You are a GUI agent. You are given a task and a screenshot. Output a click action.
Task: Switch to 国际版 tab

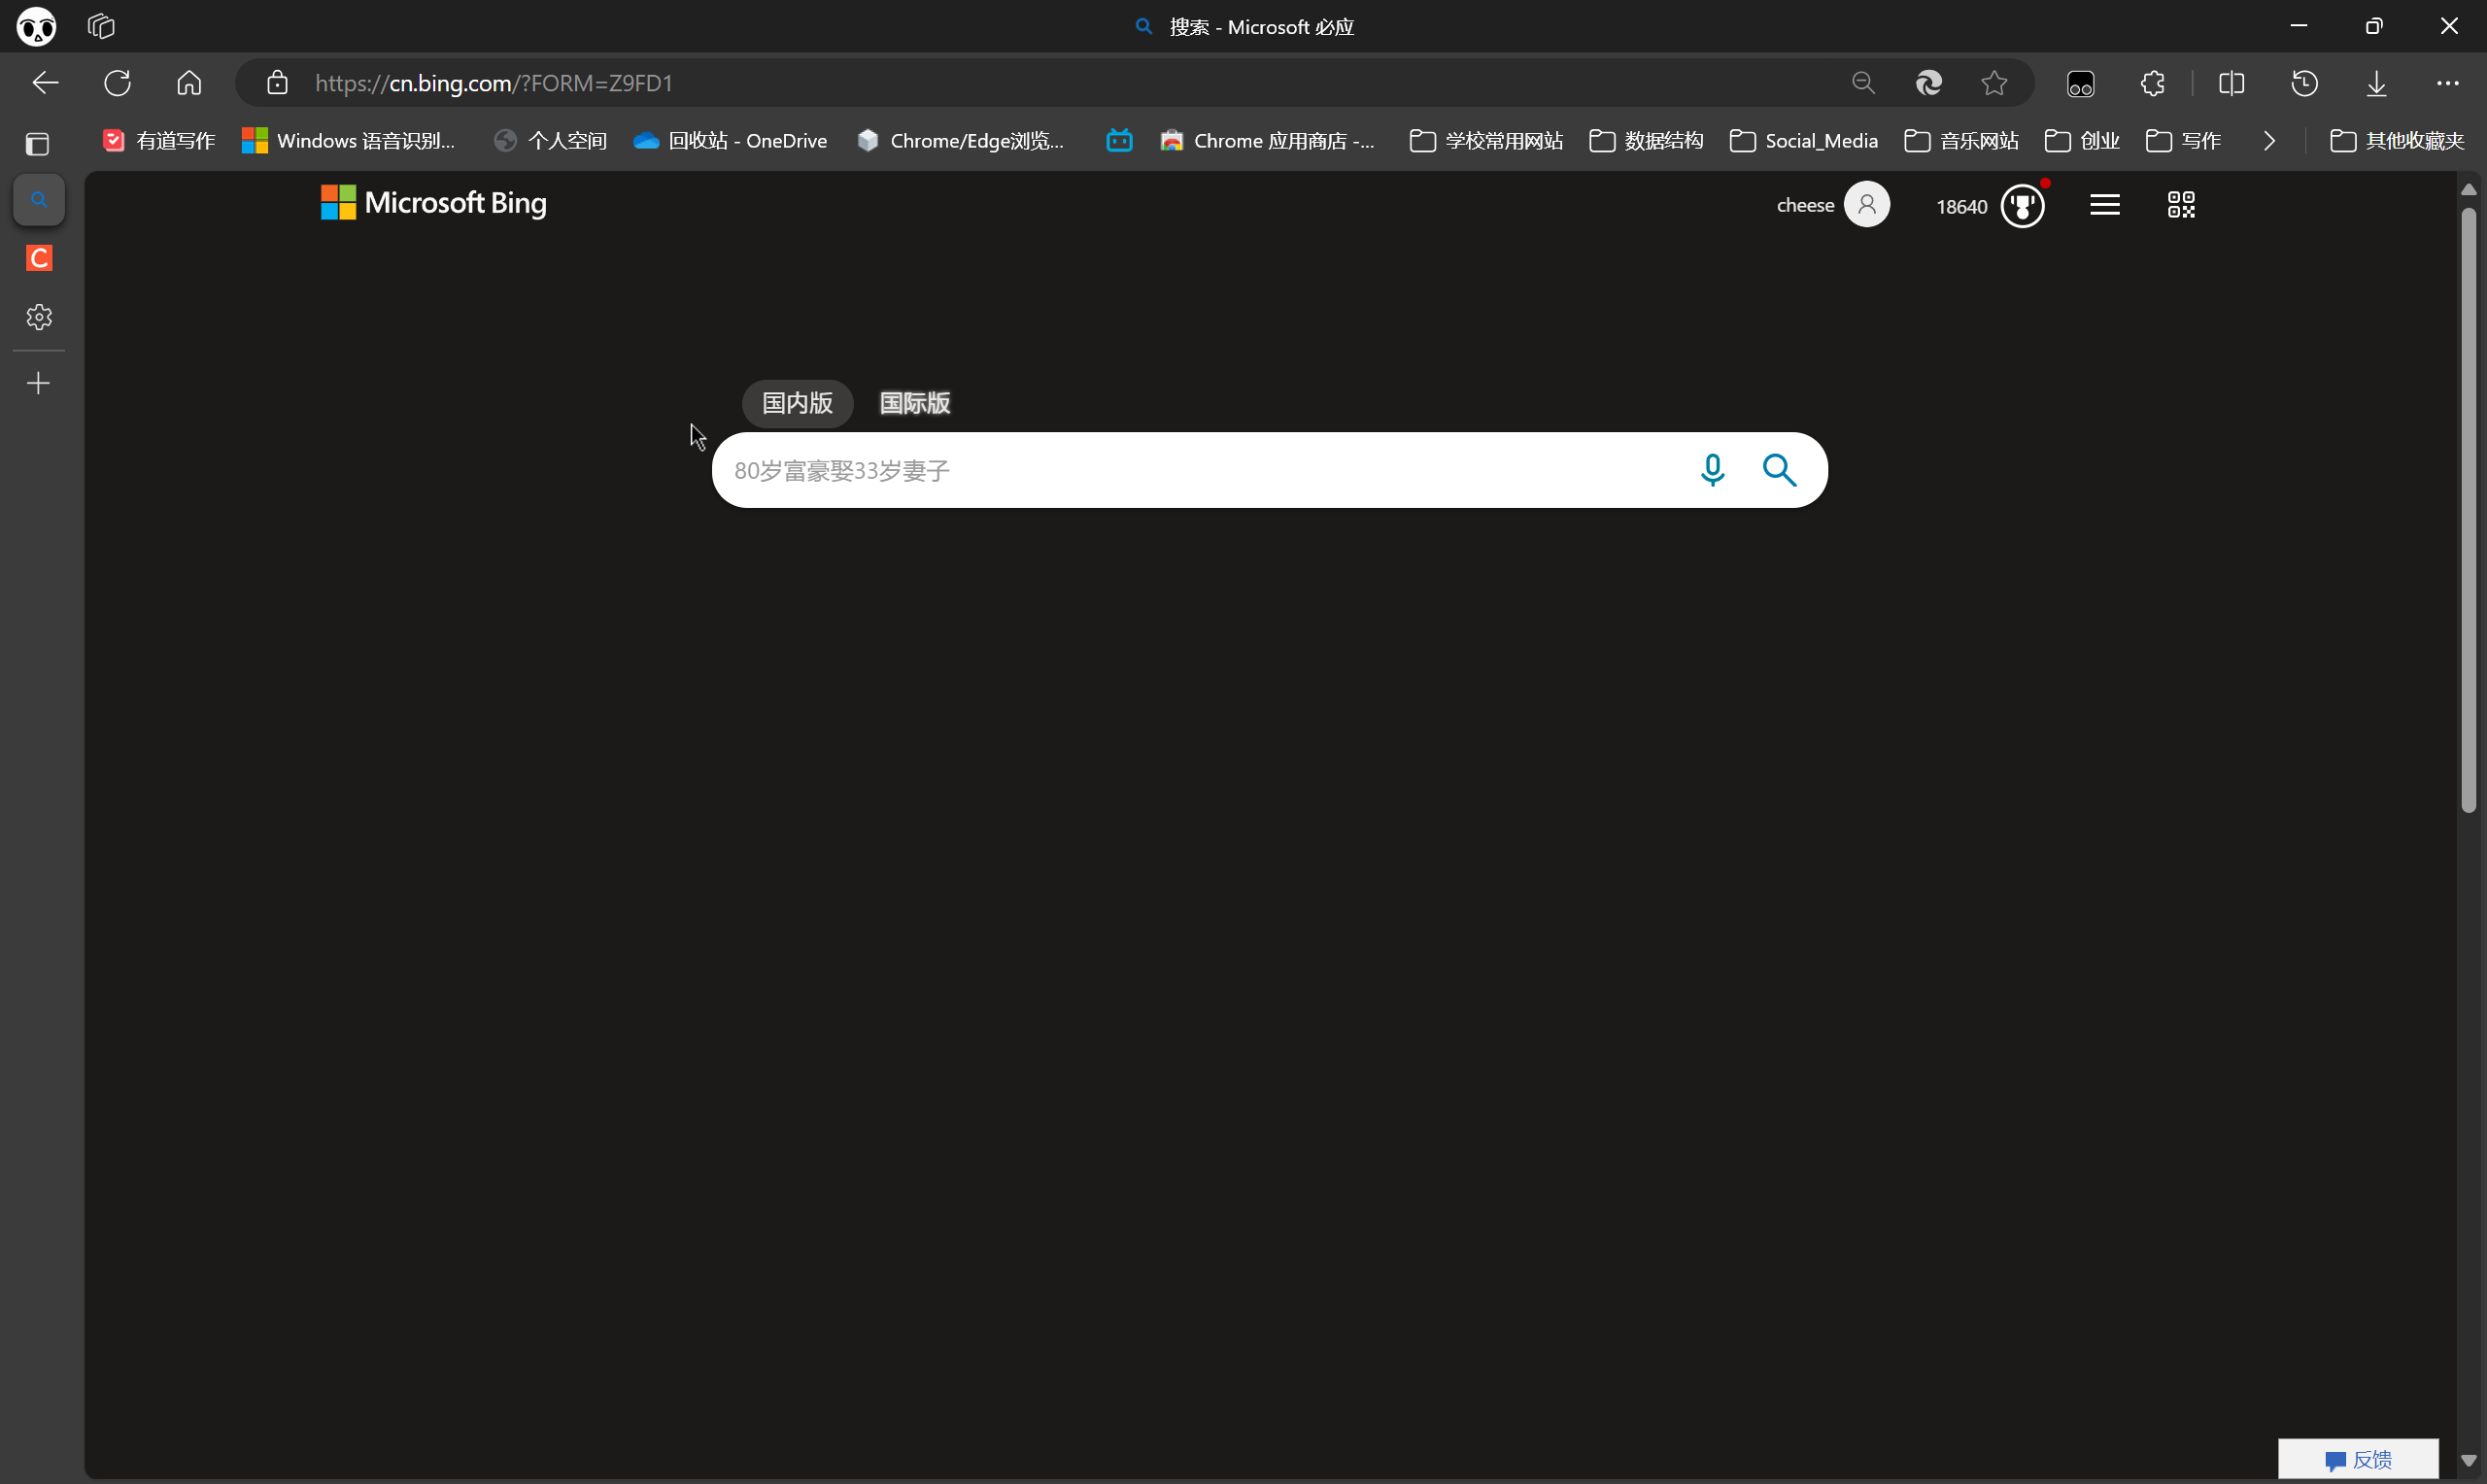point(914,403)
